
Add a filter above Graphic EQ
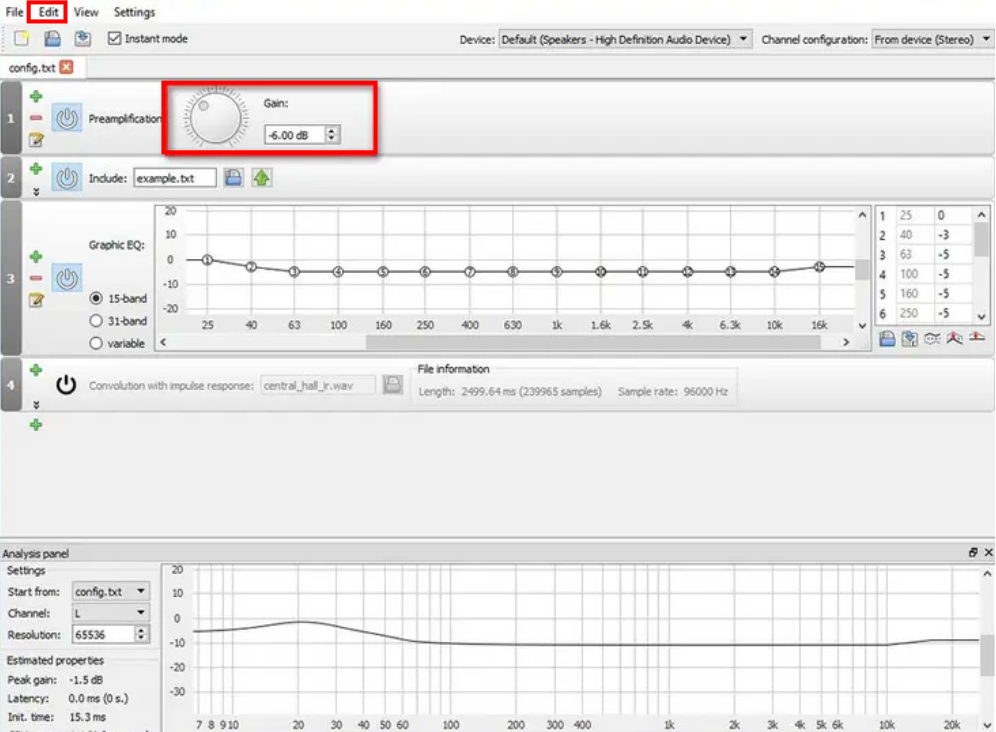pos(36,257)
